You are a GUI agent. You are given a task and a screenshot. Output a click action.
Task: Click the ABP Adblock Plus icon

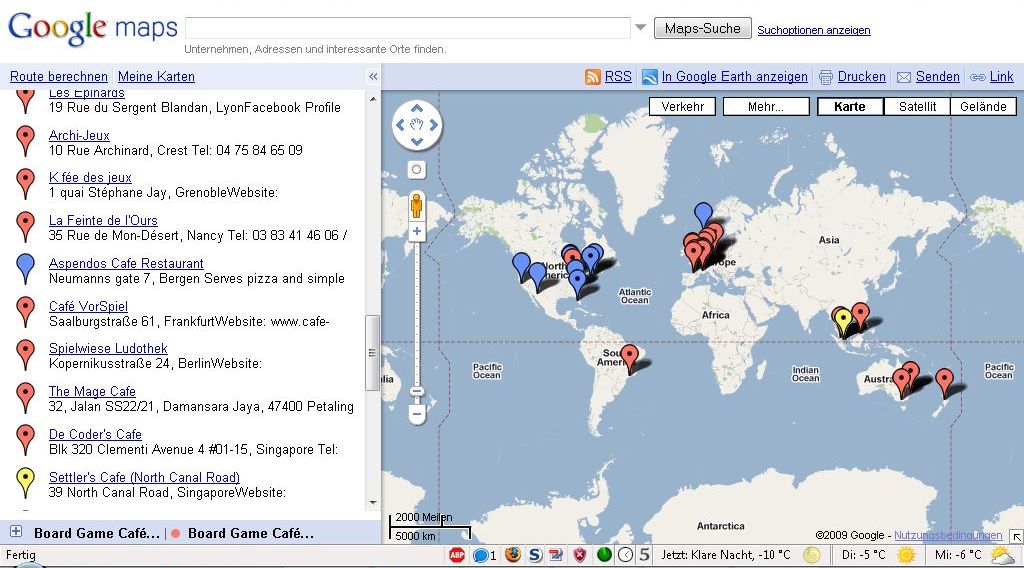(x=456, y=555)
